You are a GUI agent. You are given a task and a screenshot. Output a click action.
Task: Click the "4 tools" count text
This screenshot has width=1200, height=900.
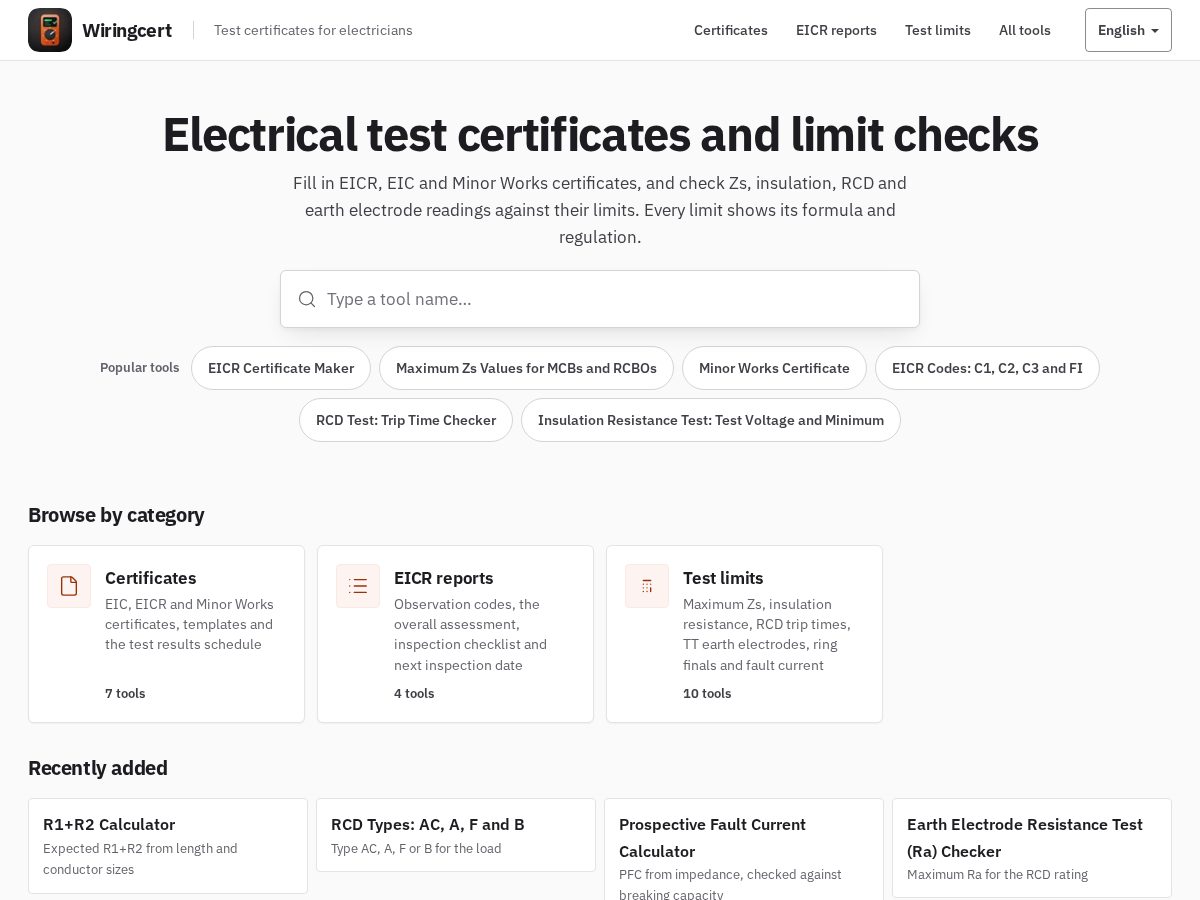[x=414, y=693]
